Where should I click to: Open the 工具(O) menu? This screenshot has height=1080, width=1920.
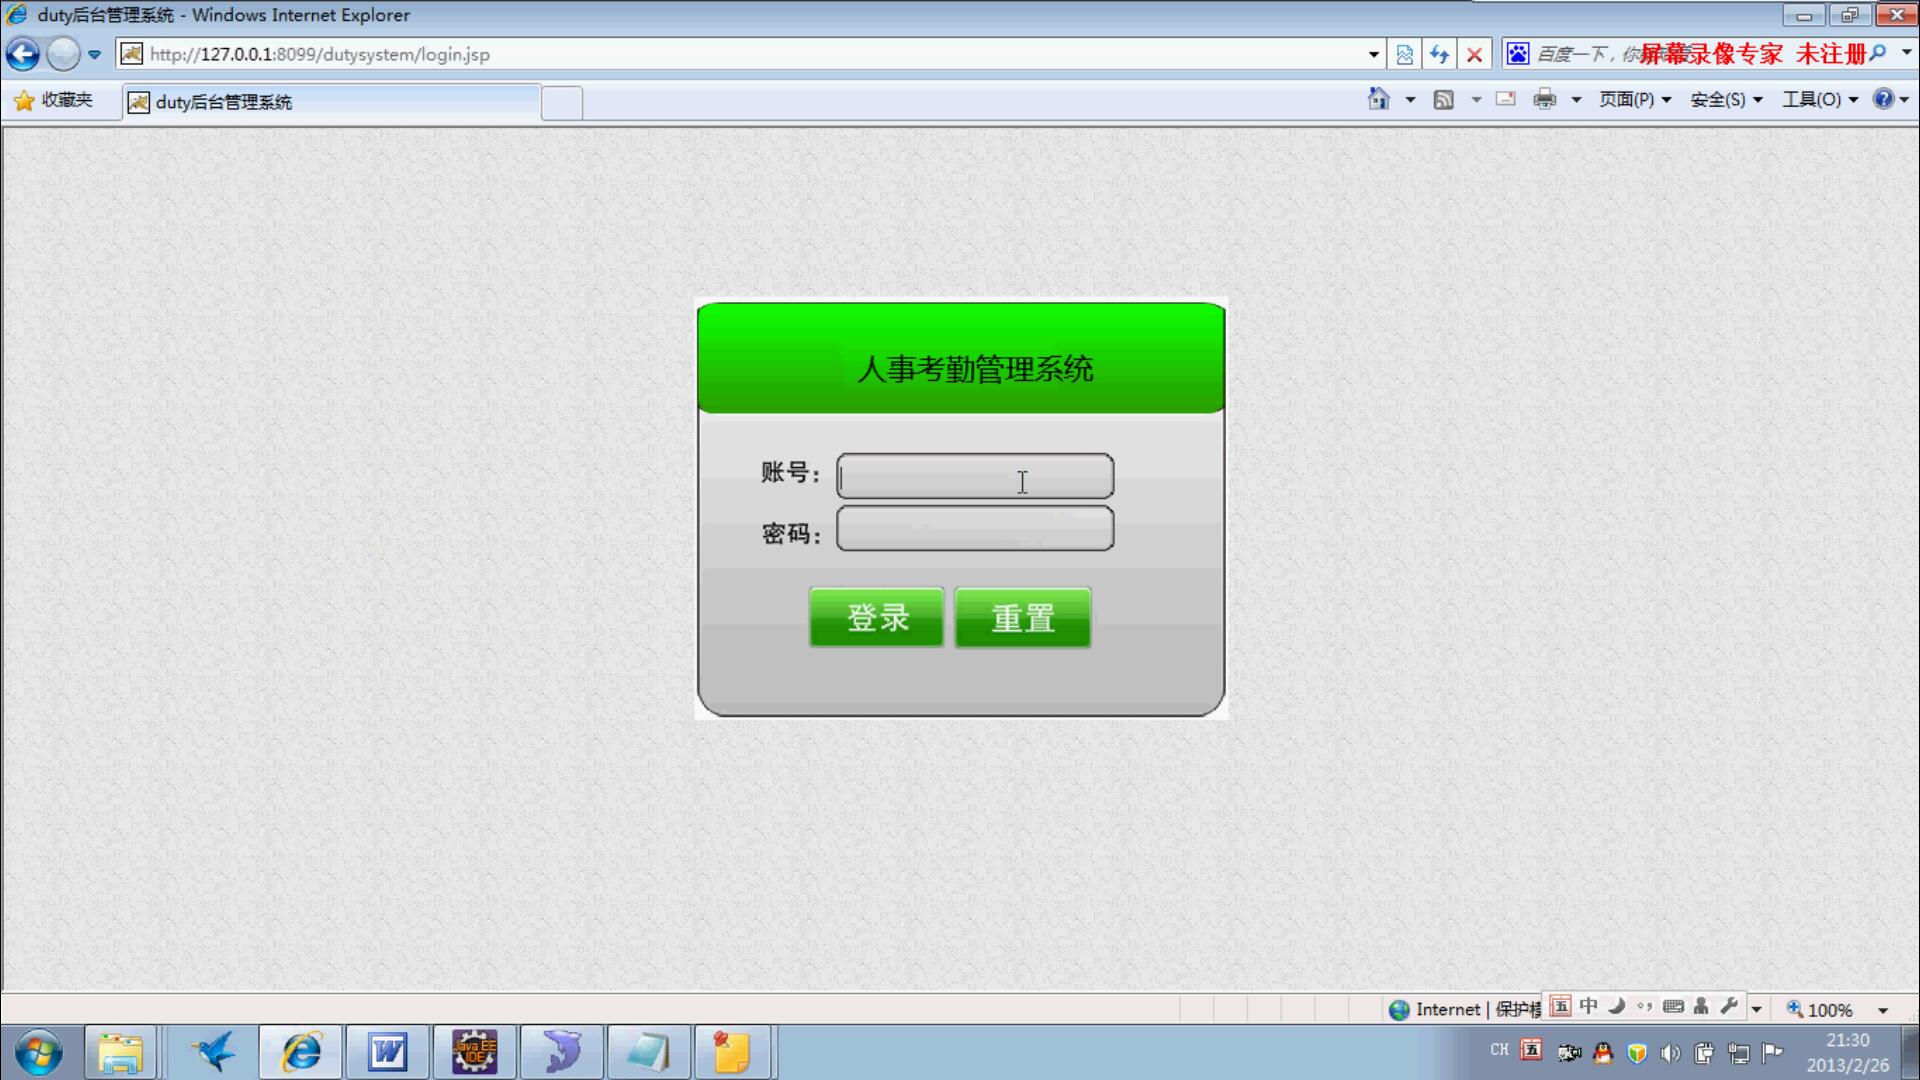click(1820, 99)
